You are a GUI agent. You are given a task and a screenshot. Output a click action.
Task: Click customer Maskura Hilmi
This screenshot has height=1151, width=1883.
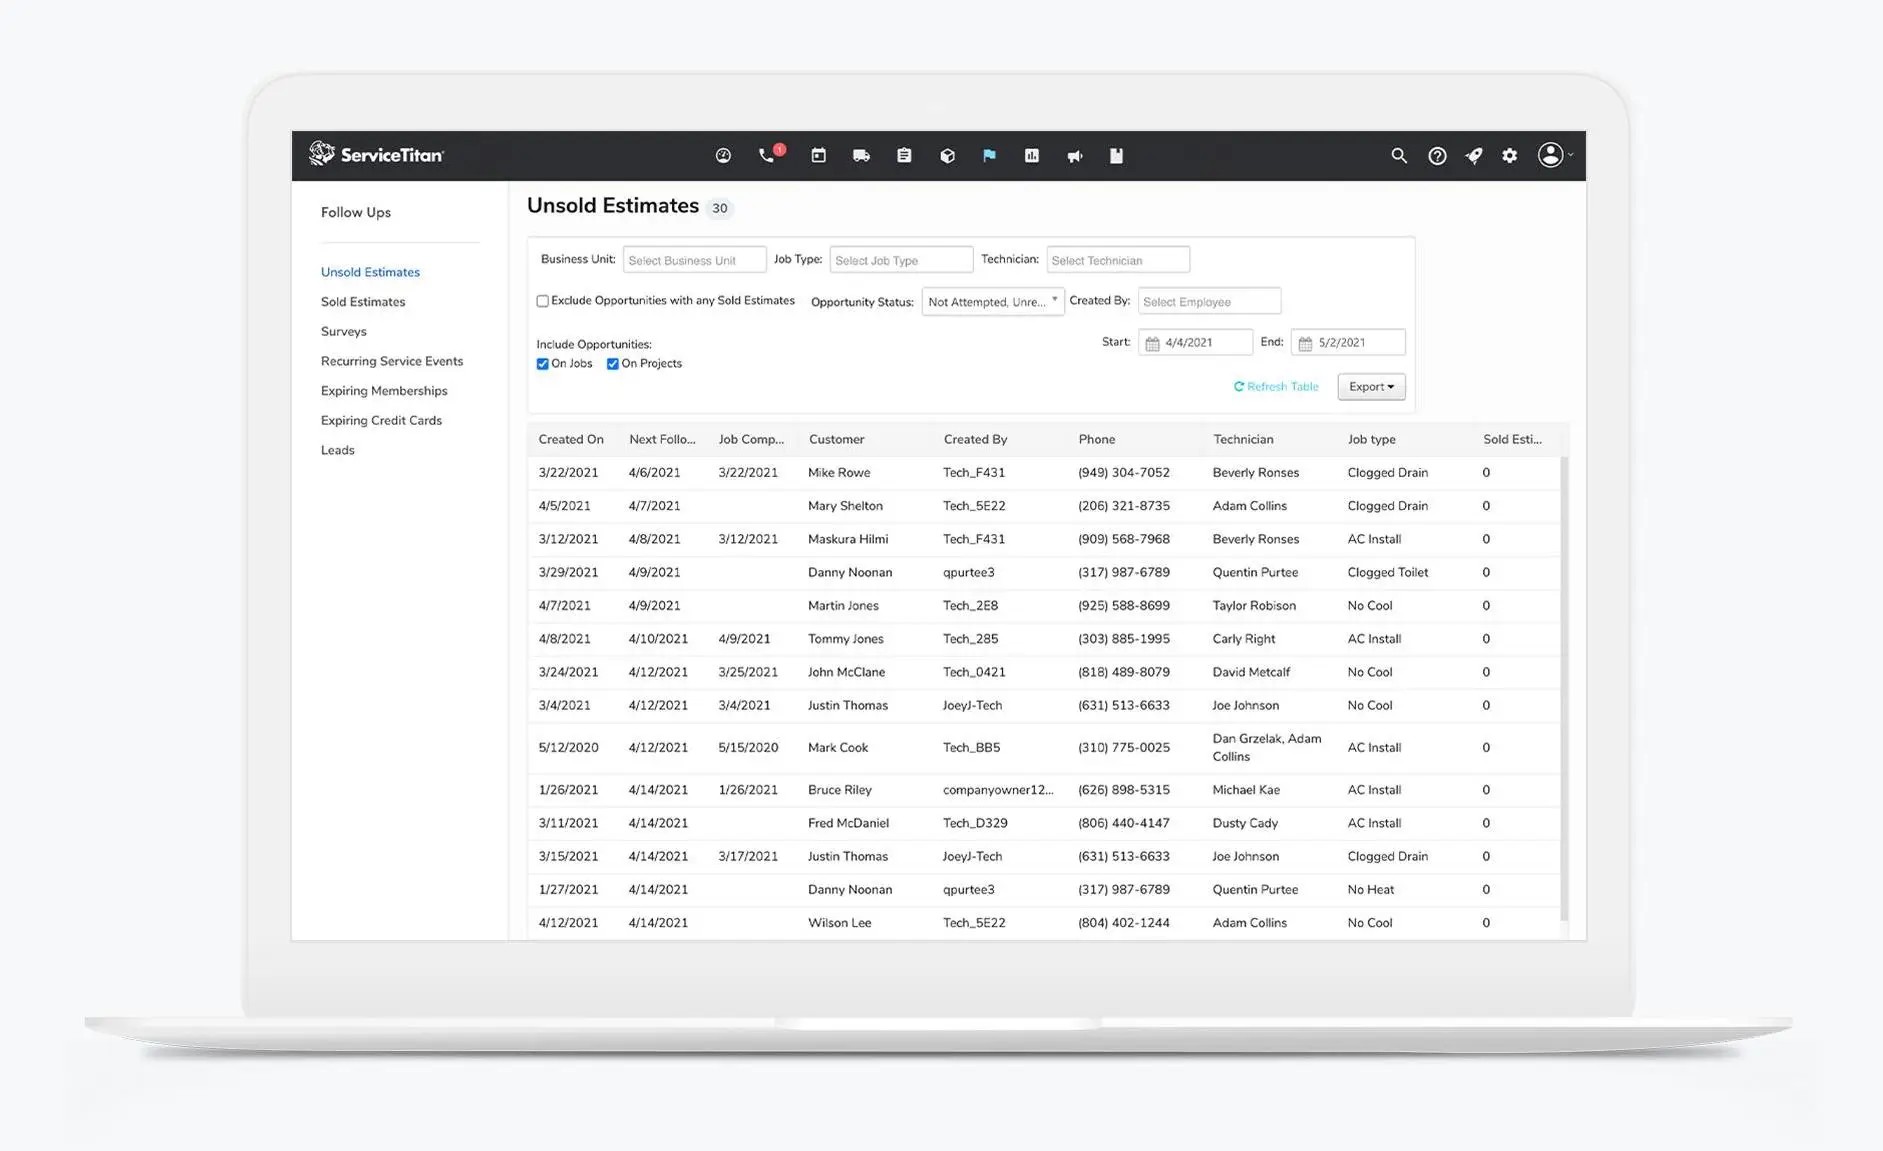[848, 539]
